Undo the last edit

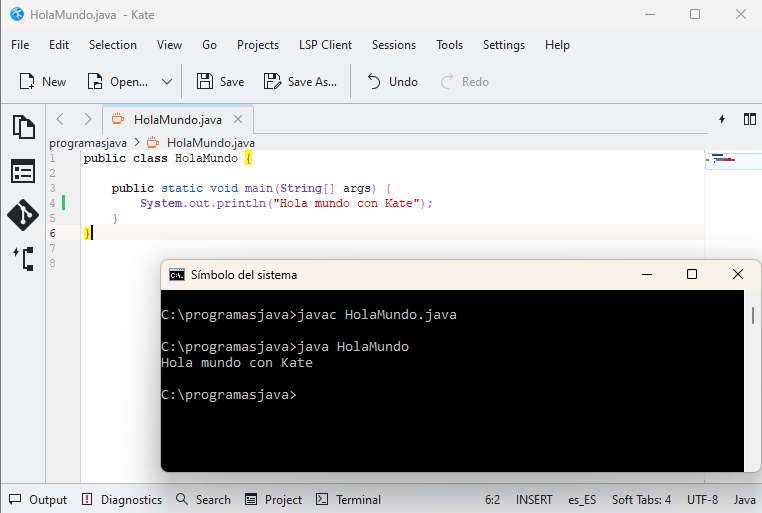click(x=392, y=82)
